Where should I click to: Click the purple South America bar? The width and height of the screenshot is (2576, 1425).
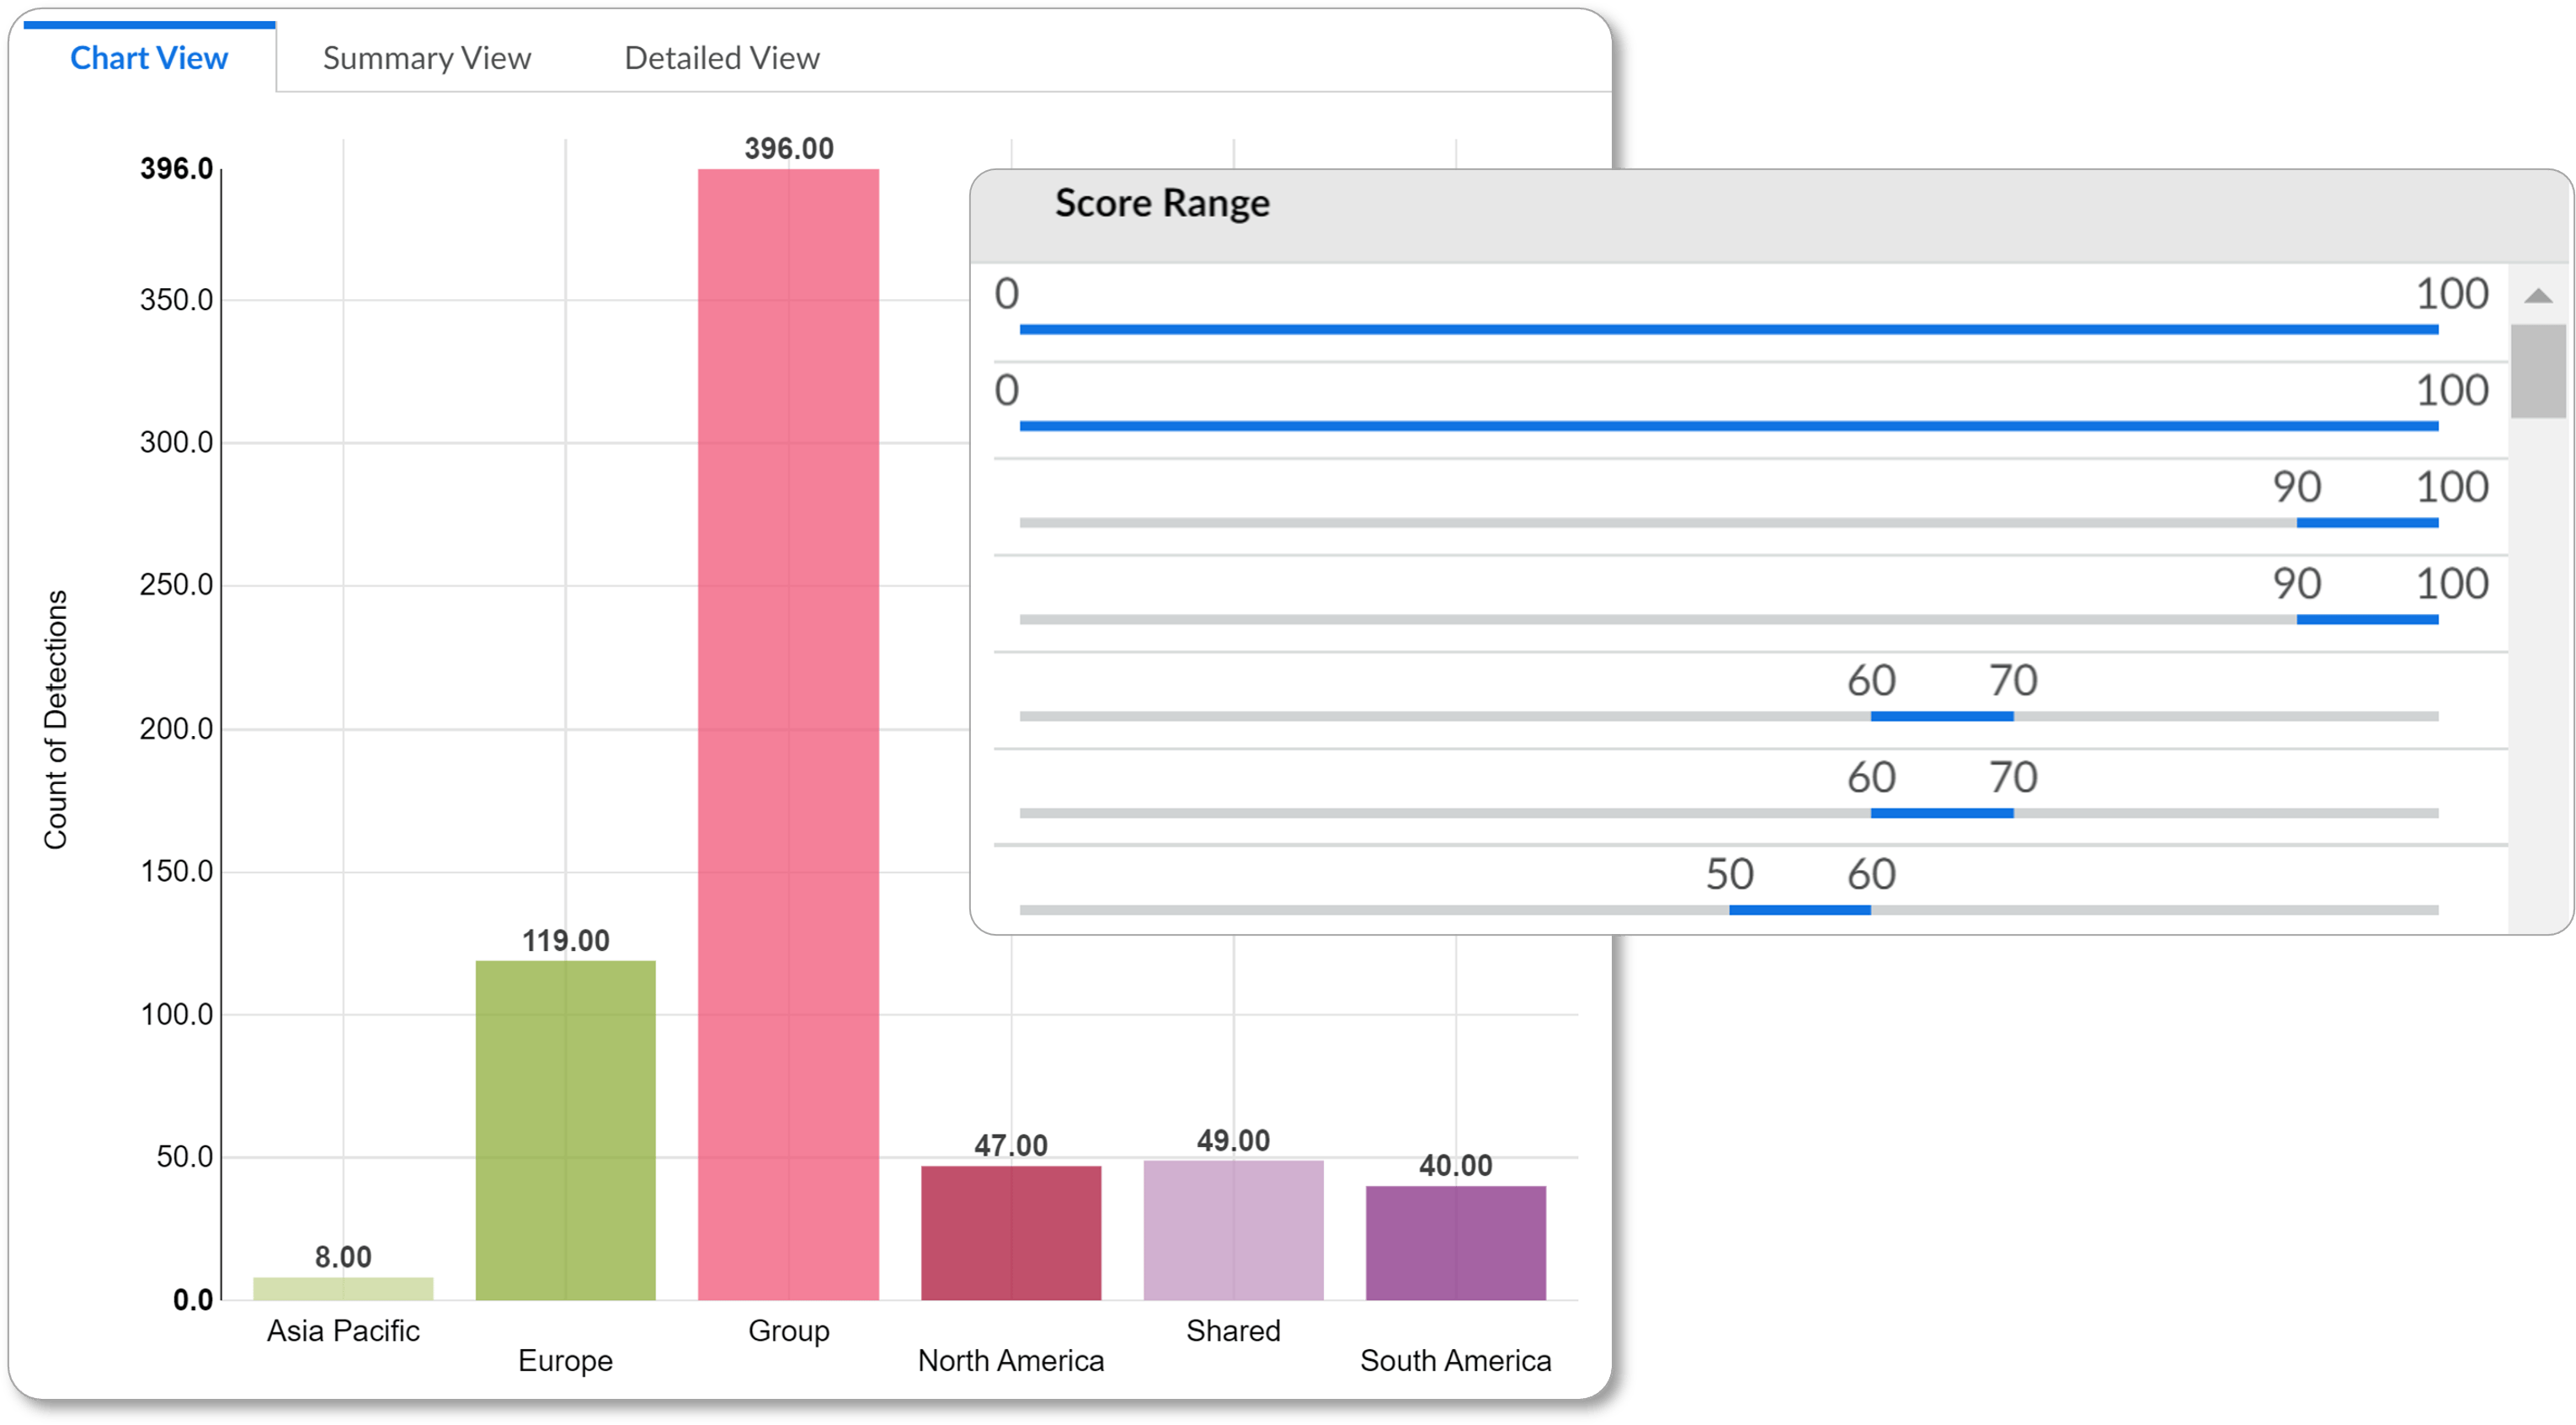pos(1456,1243)
